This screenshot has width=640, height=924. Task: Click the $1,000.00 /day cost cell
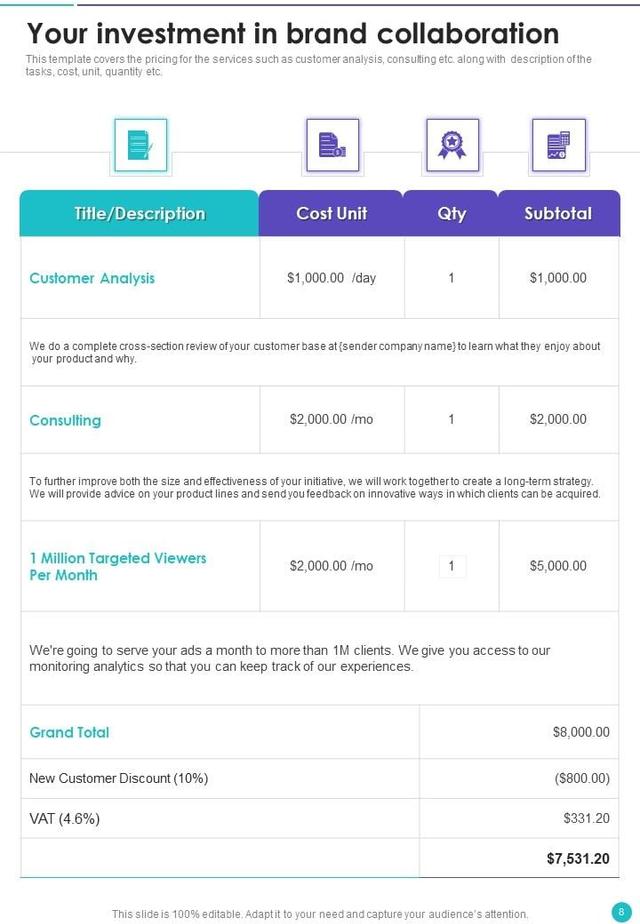point(331,278)
